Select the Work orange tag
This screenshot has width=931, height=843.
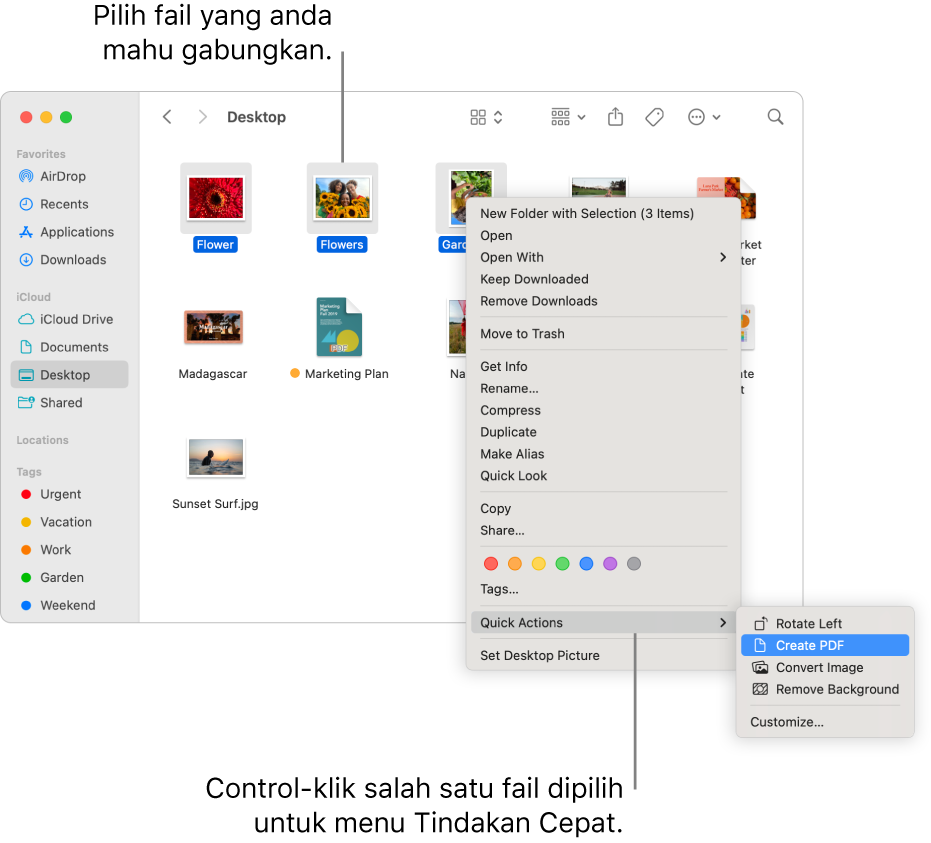[69, 550]
